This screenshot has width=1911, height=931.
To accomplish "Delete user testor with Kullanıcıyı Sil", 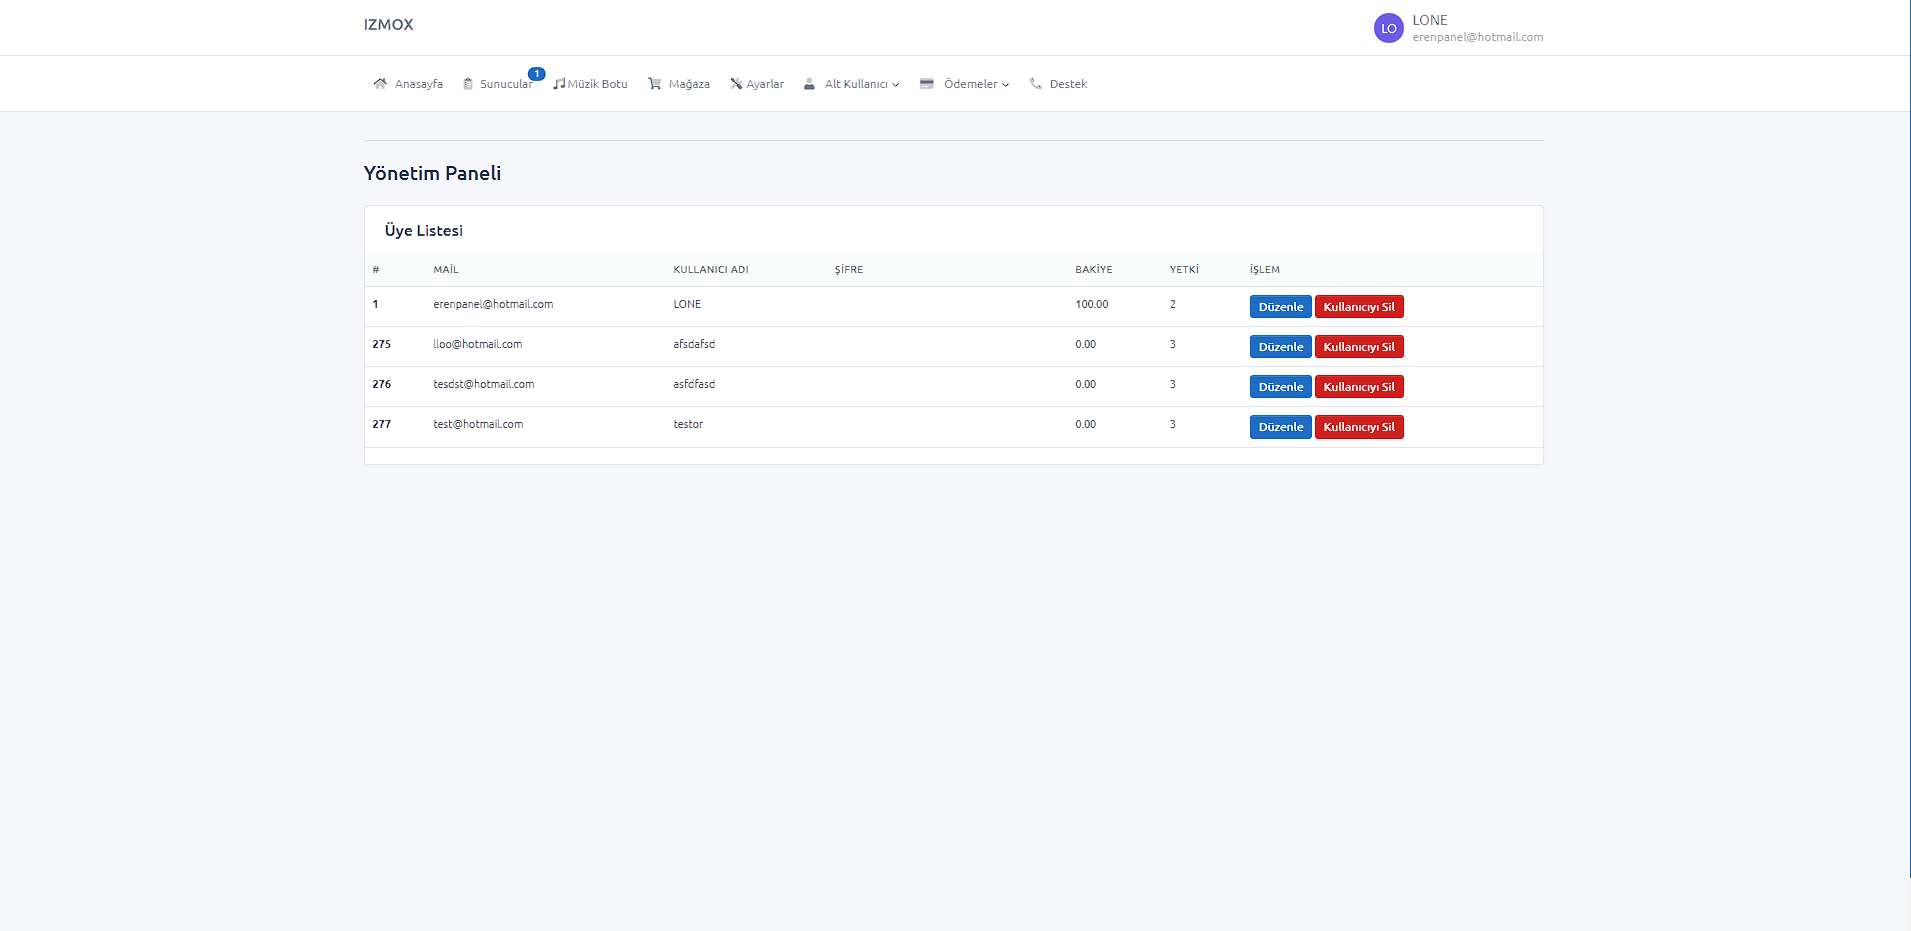I will coord(1358,427).
